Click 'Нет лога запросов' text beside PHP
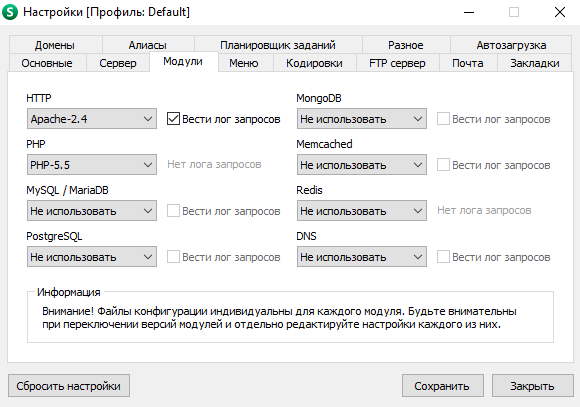This screenshot has height=407, width=580. coord(214,164)
